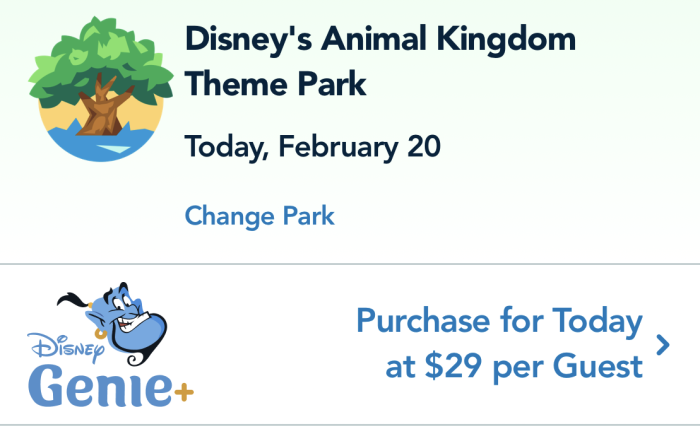Open the Change Park link
This screenshot has height=429, width=700.
[x=259, y=217]
